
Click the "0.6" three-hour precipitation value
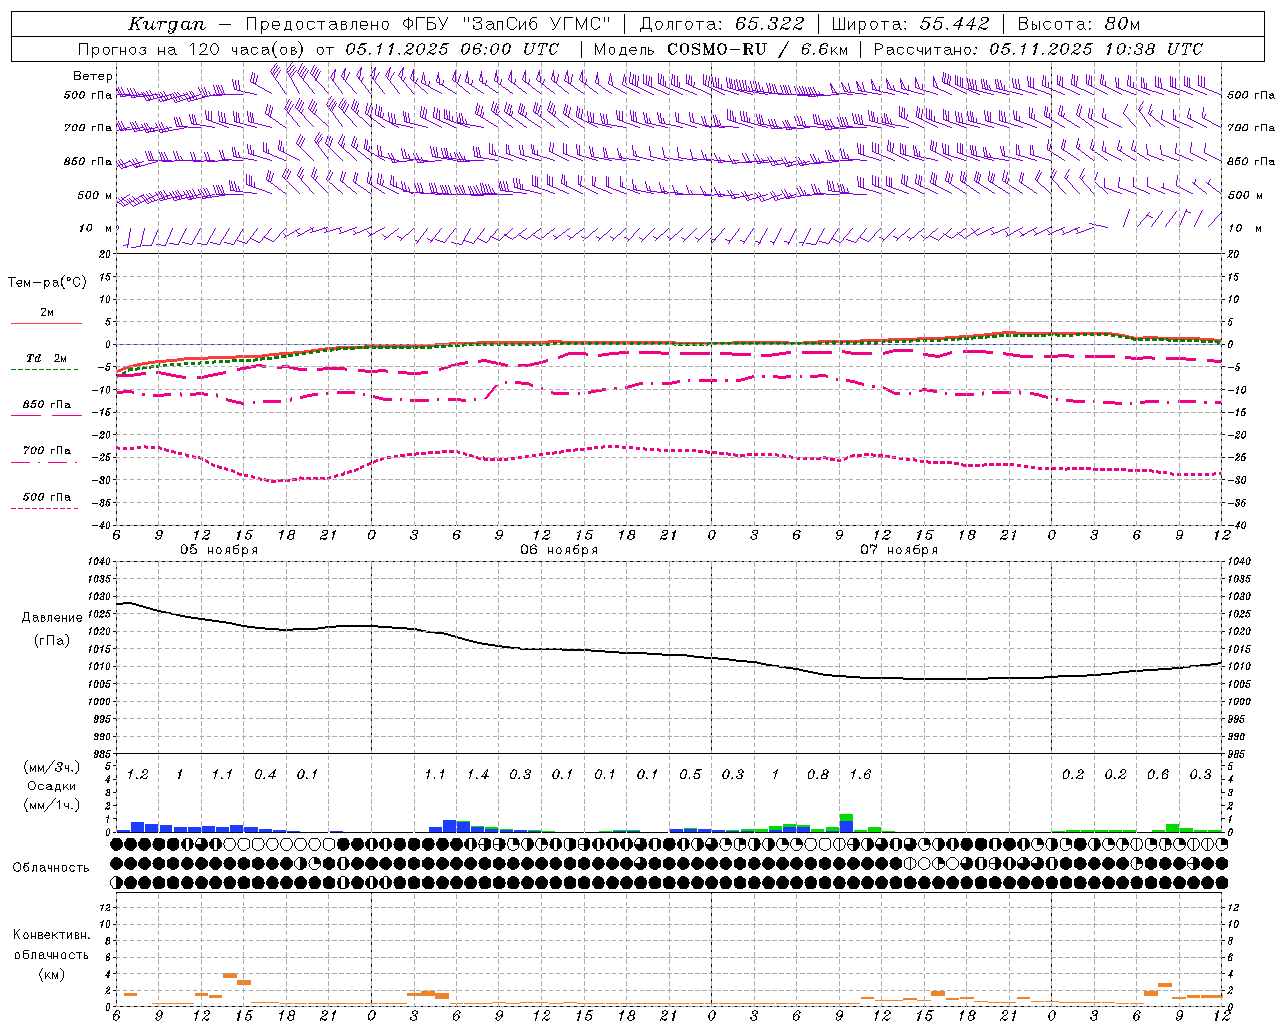click(x=1158, y=775)
